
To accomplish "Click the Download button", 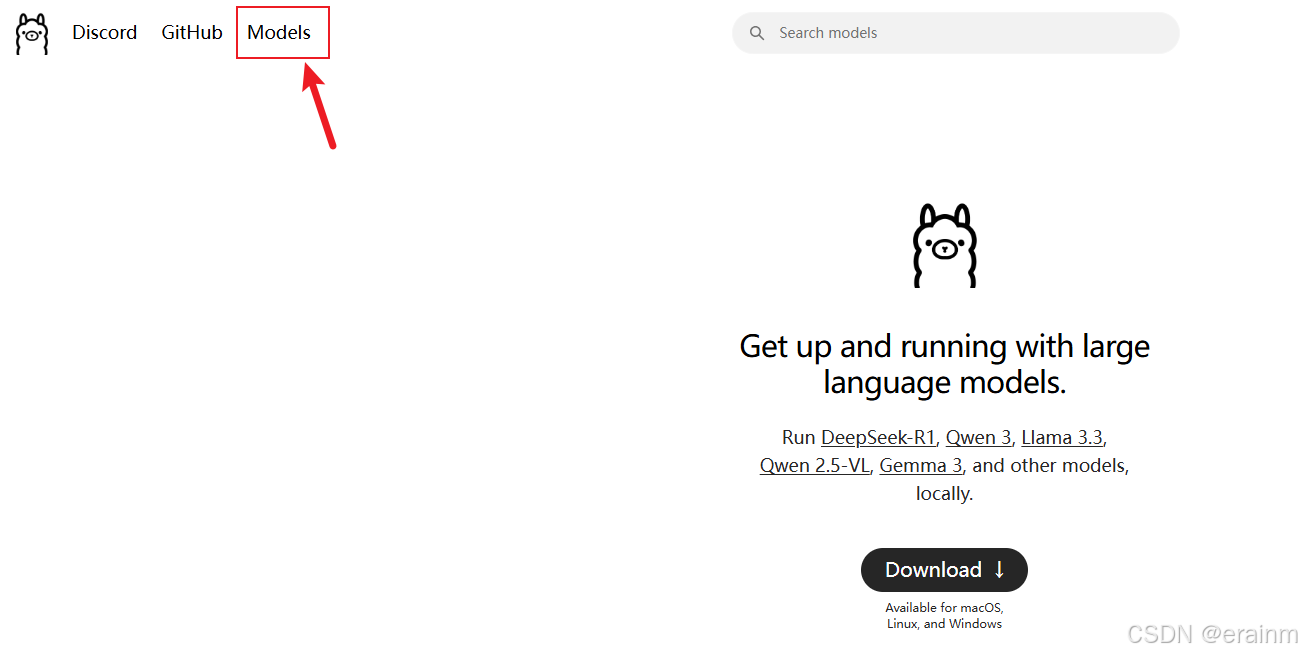I will click(944, 570).
